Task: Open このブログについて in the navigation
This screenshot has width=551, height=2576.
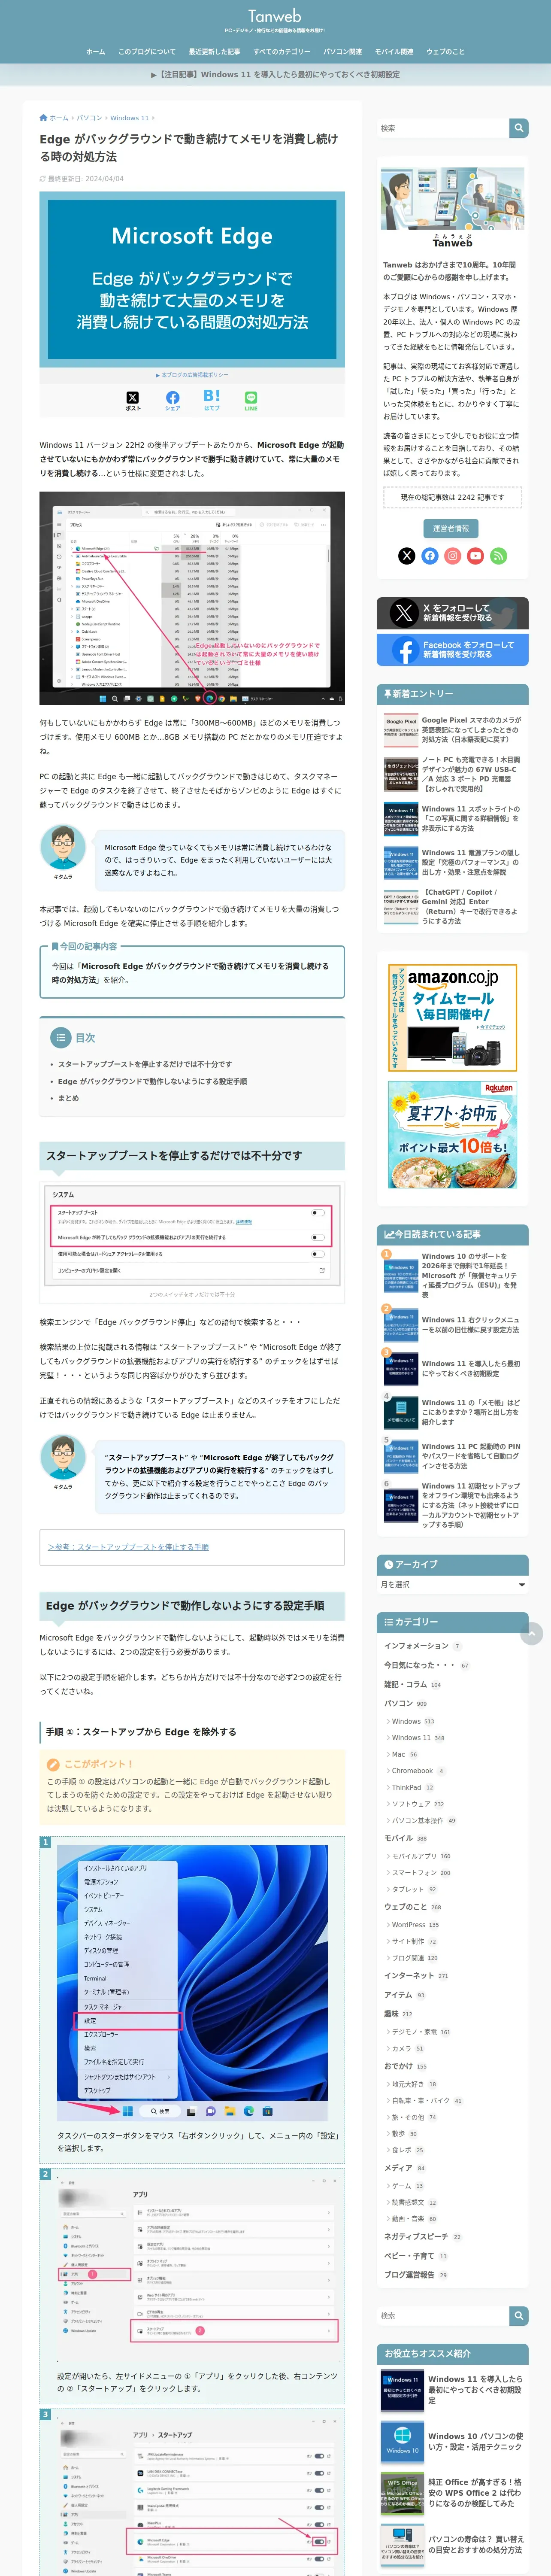Action: [x=147, y=51]
